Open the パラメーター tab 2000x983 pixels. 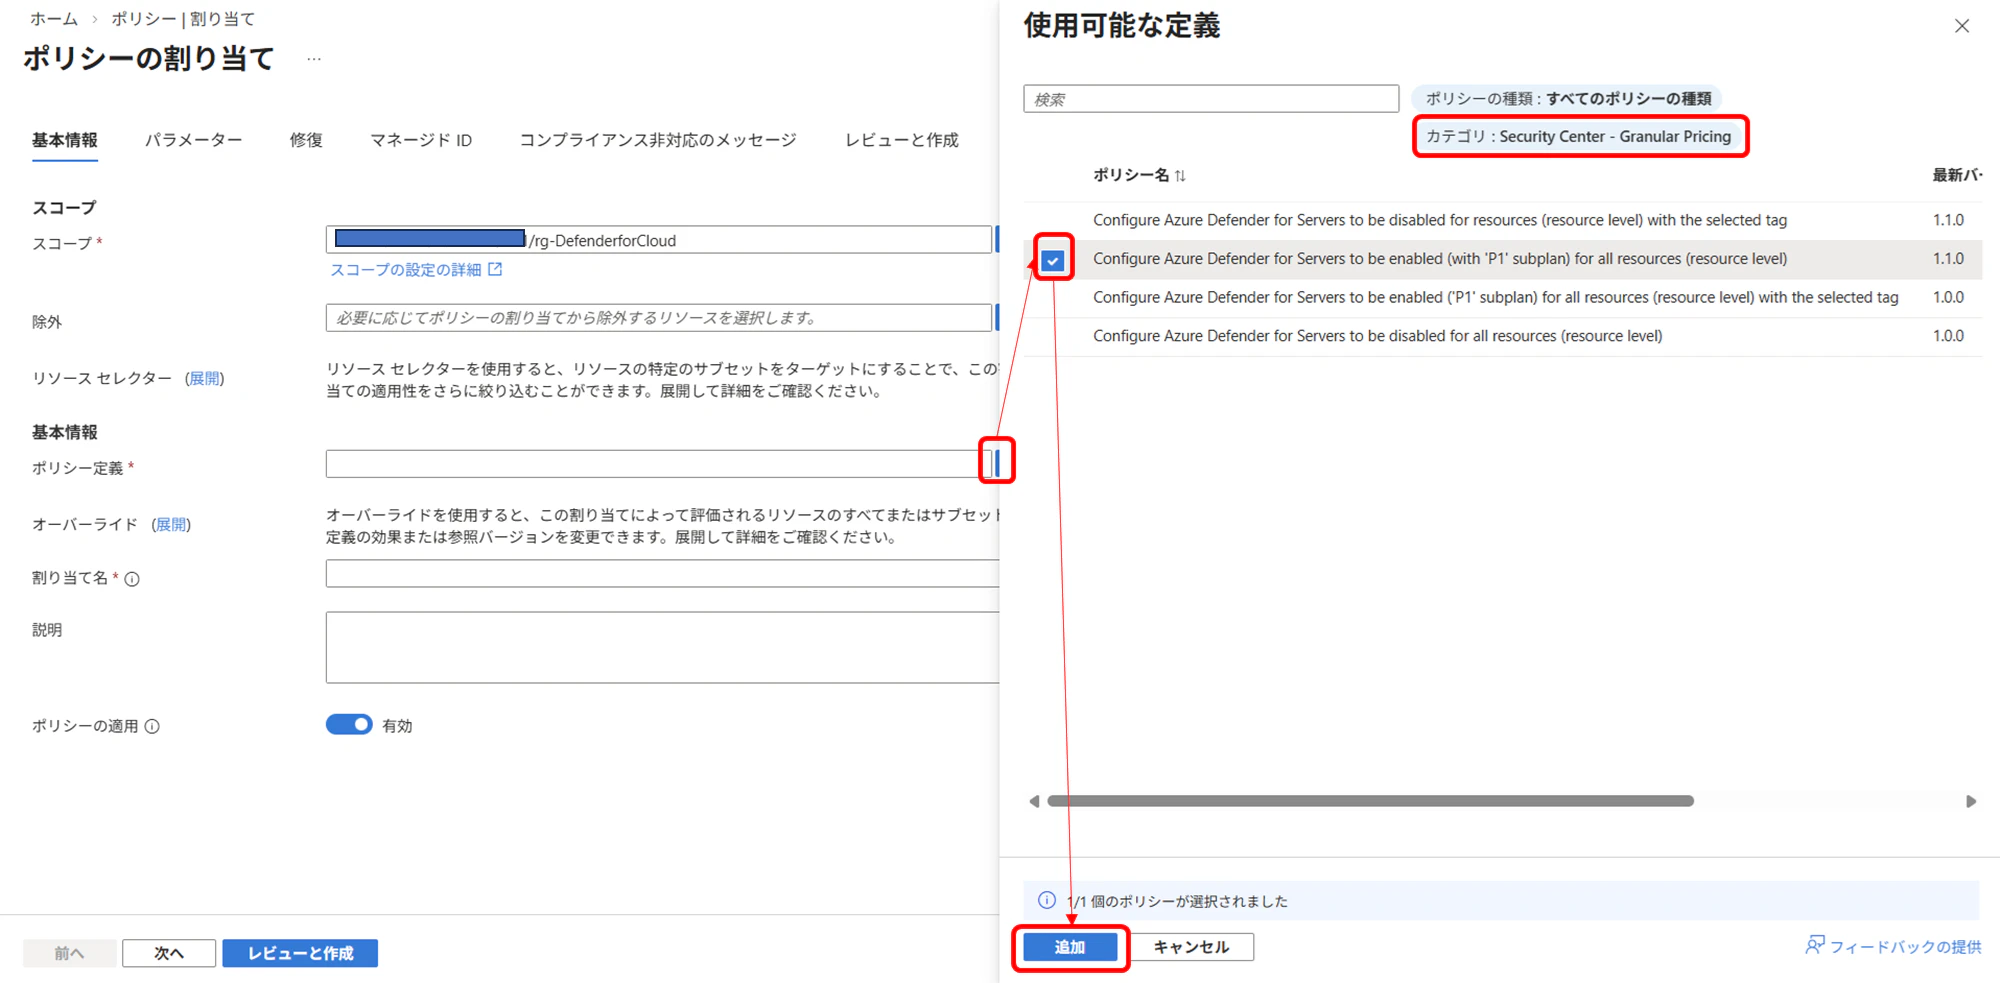point(193,140)
